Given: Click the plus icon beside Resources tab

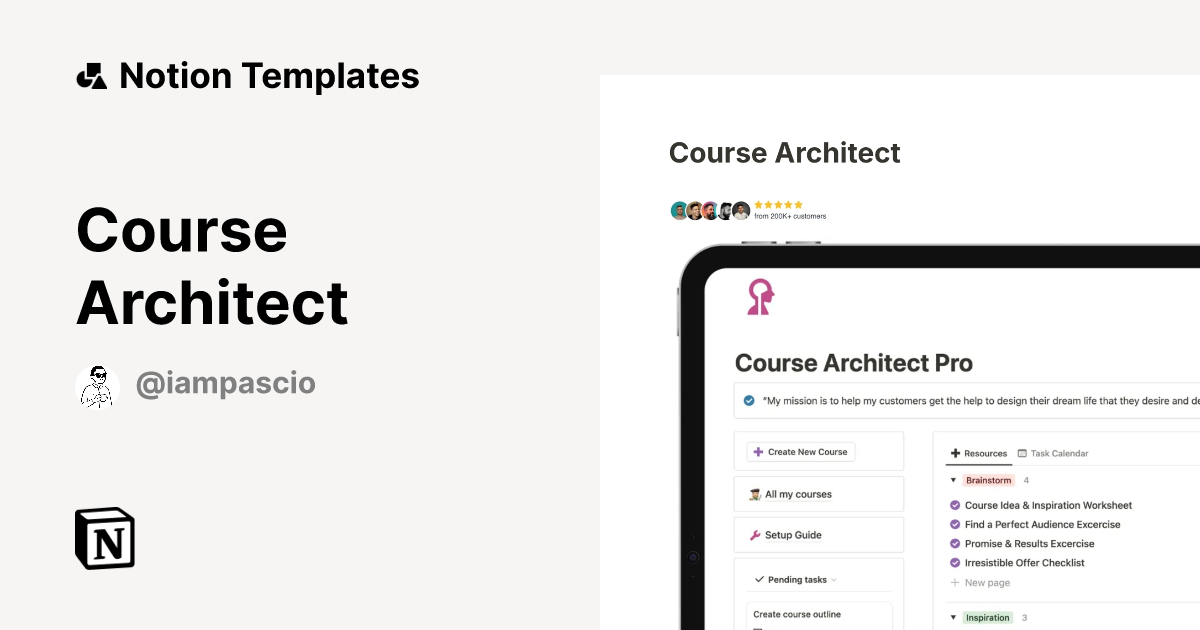Looking at the screenshot, I should point(954,453).
